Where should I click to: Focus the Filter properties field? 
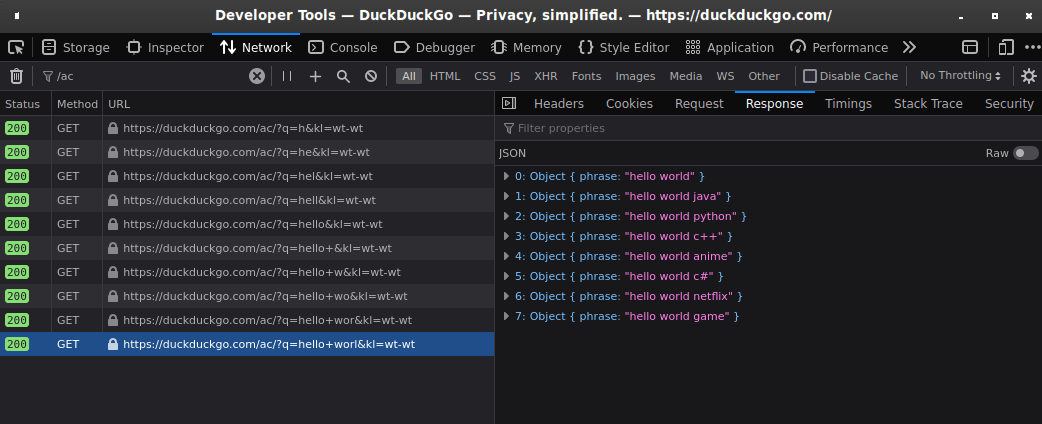click(768, 128)
